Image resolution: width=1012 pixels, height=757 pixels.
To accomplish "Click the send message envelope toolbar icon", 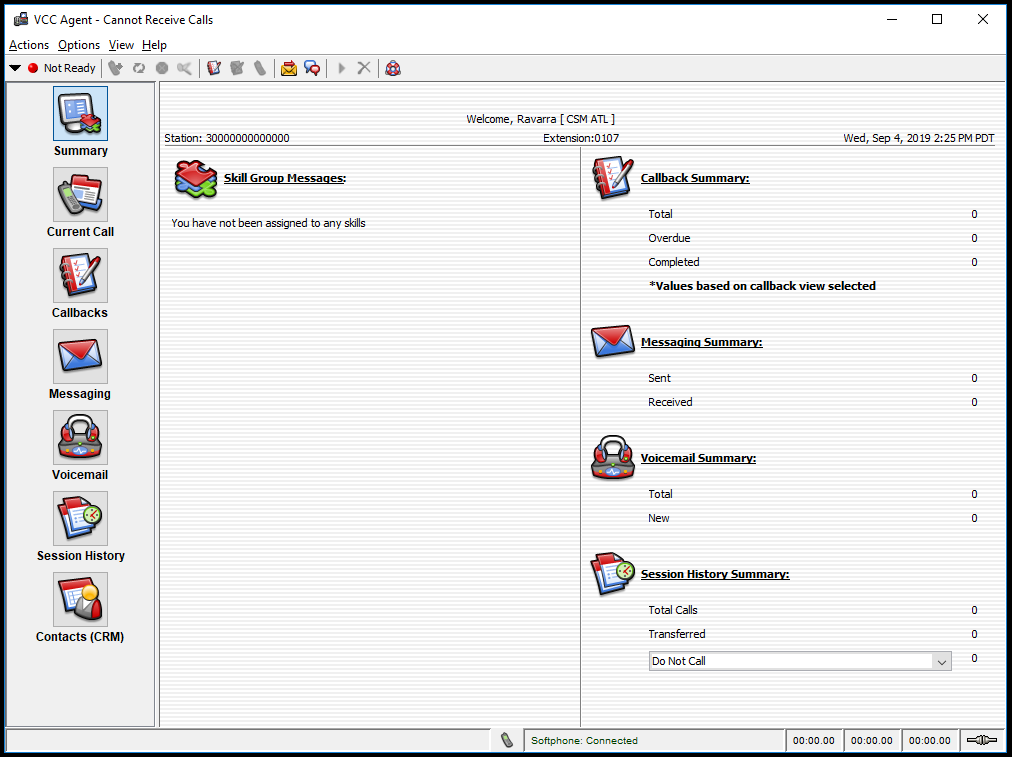I will click(288, 68).
